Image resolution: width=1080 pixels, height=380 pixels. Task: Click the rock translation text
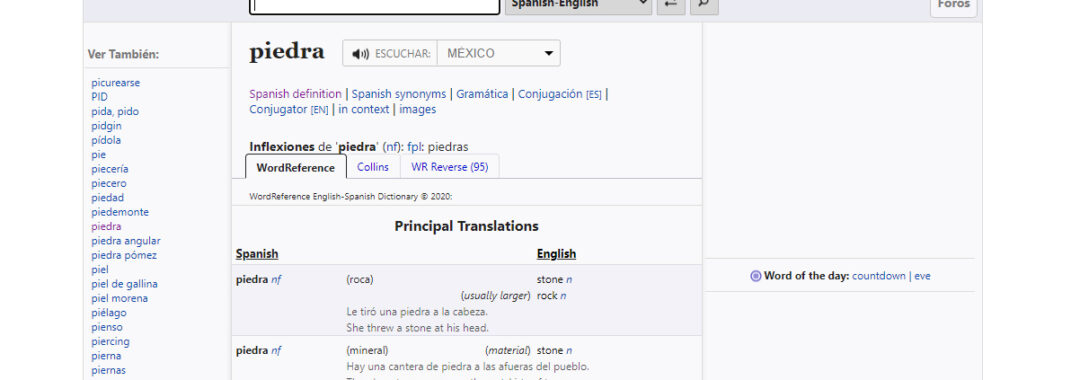click(547, 296)
